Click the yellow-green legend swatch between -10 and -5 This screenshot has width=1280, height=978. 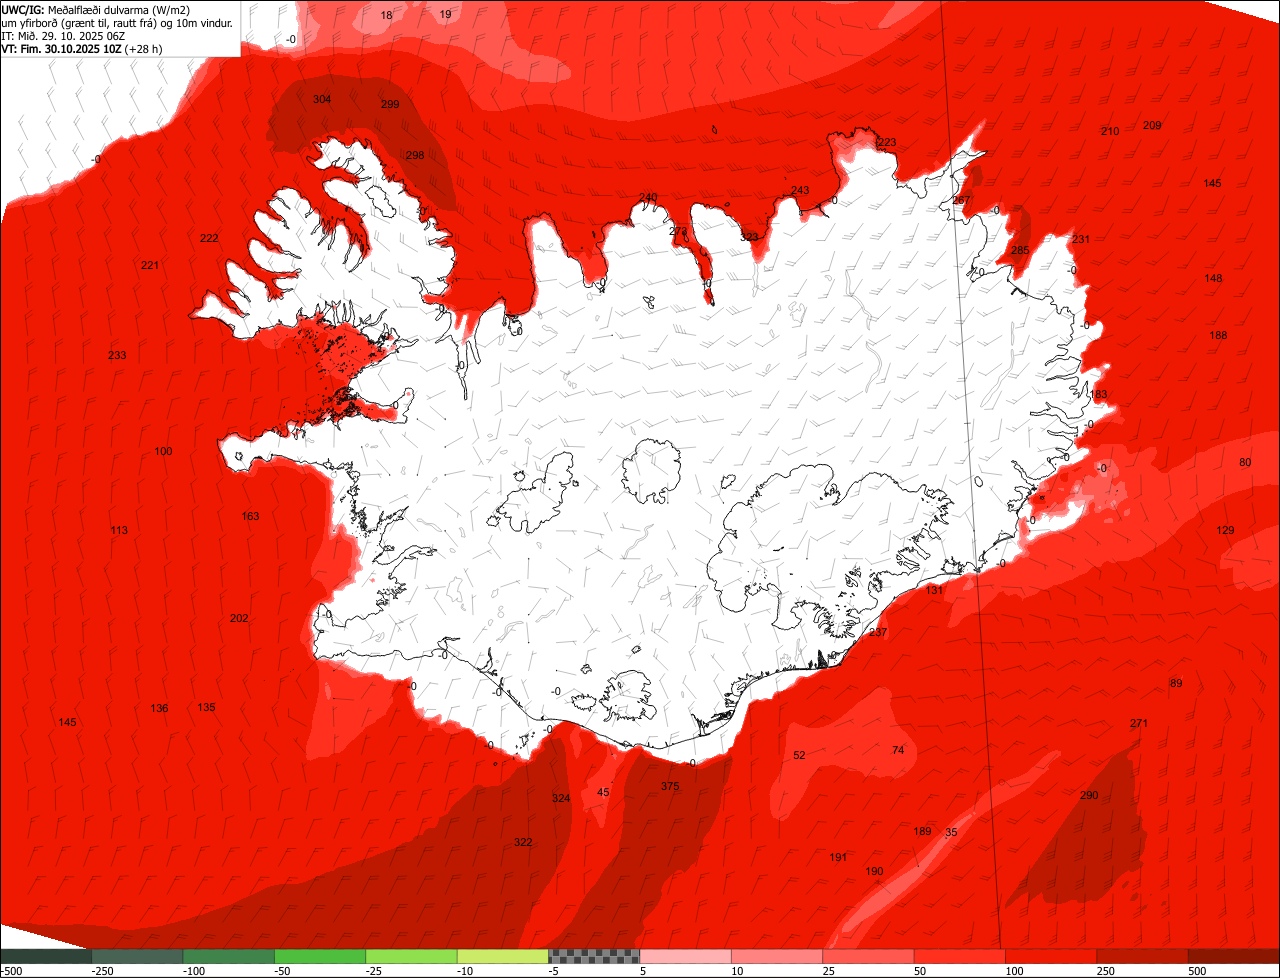point(503,956)
